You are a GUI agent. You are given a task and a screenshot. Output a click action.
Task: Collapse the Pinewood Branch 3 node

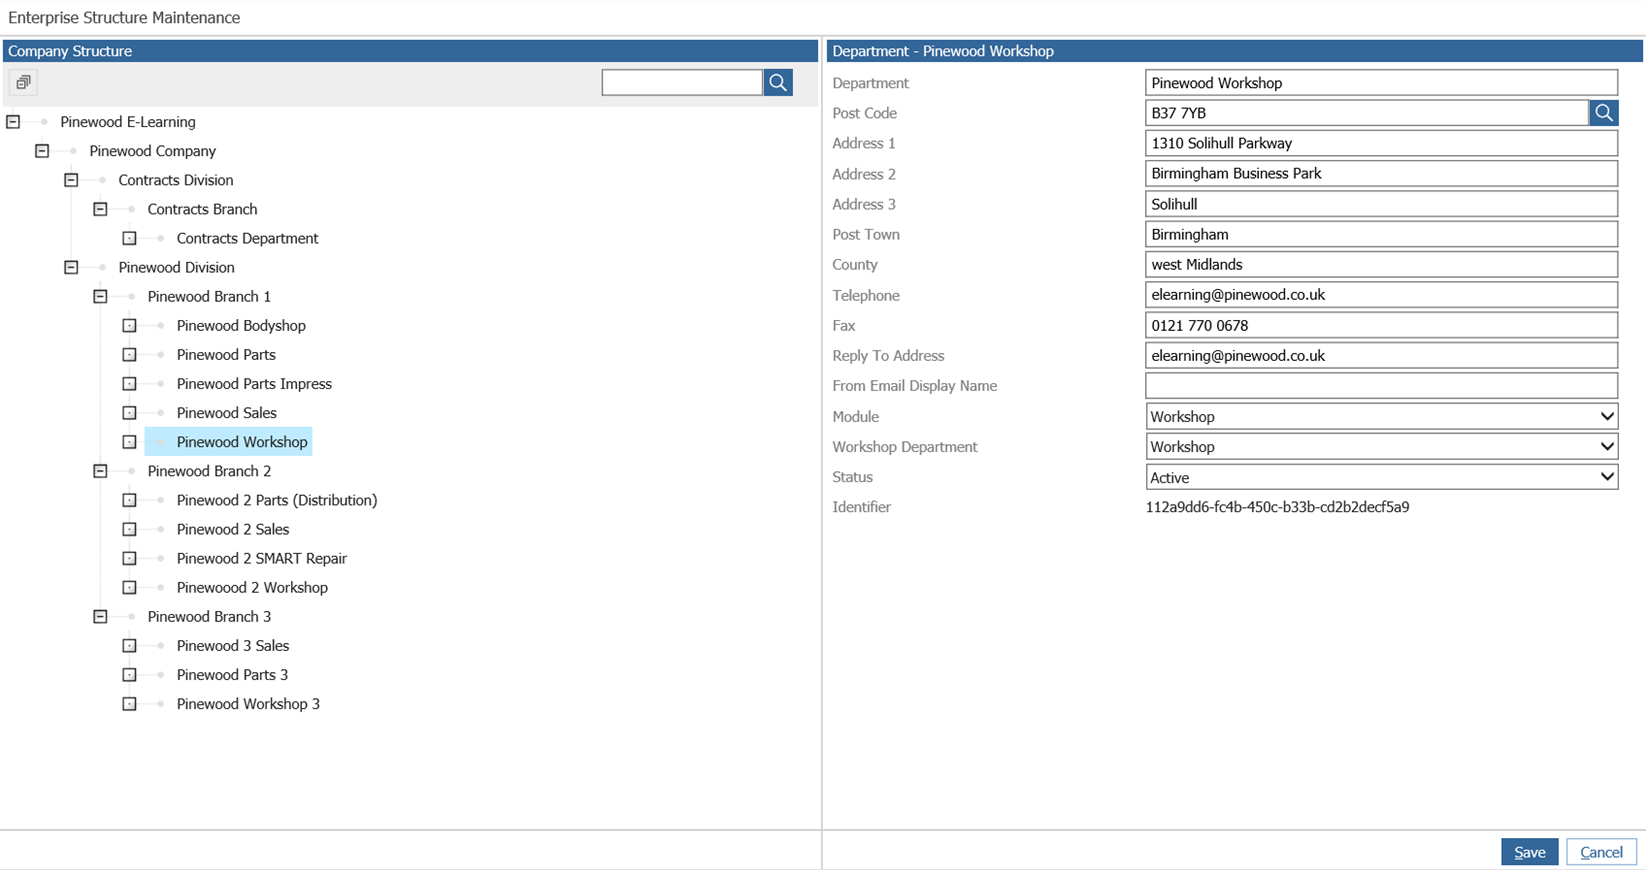click(x=100, y=617)
